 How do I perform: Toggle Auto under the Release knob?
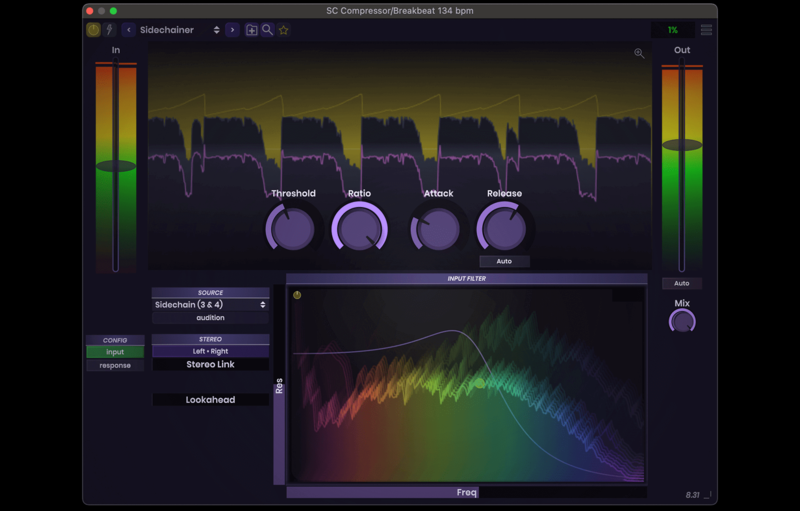coord(504,261)
